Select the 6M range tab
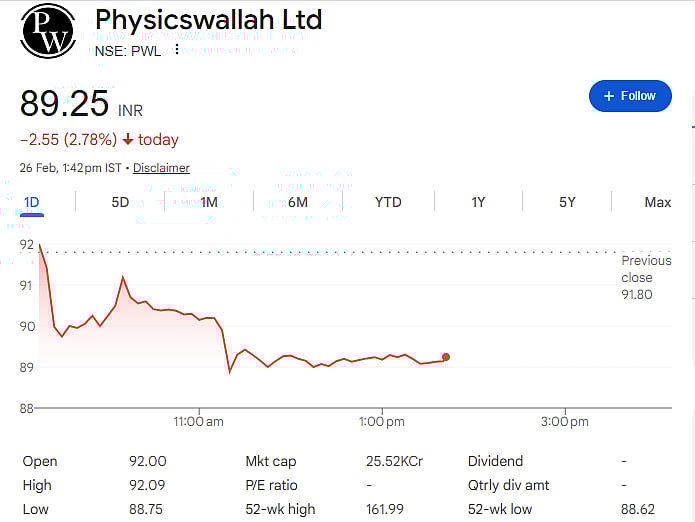The height and width of the screenshot is (522, 695). point(298,202)
